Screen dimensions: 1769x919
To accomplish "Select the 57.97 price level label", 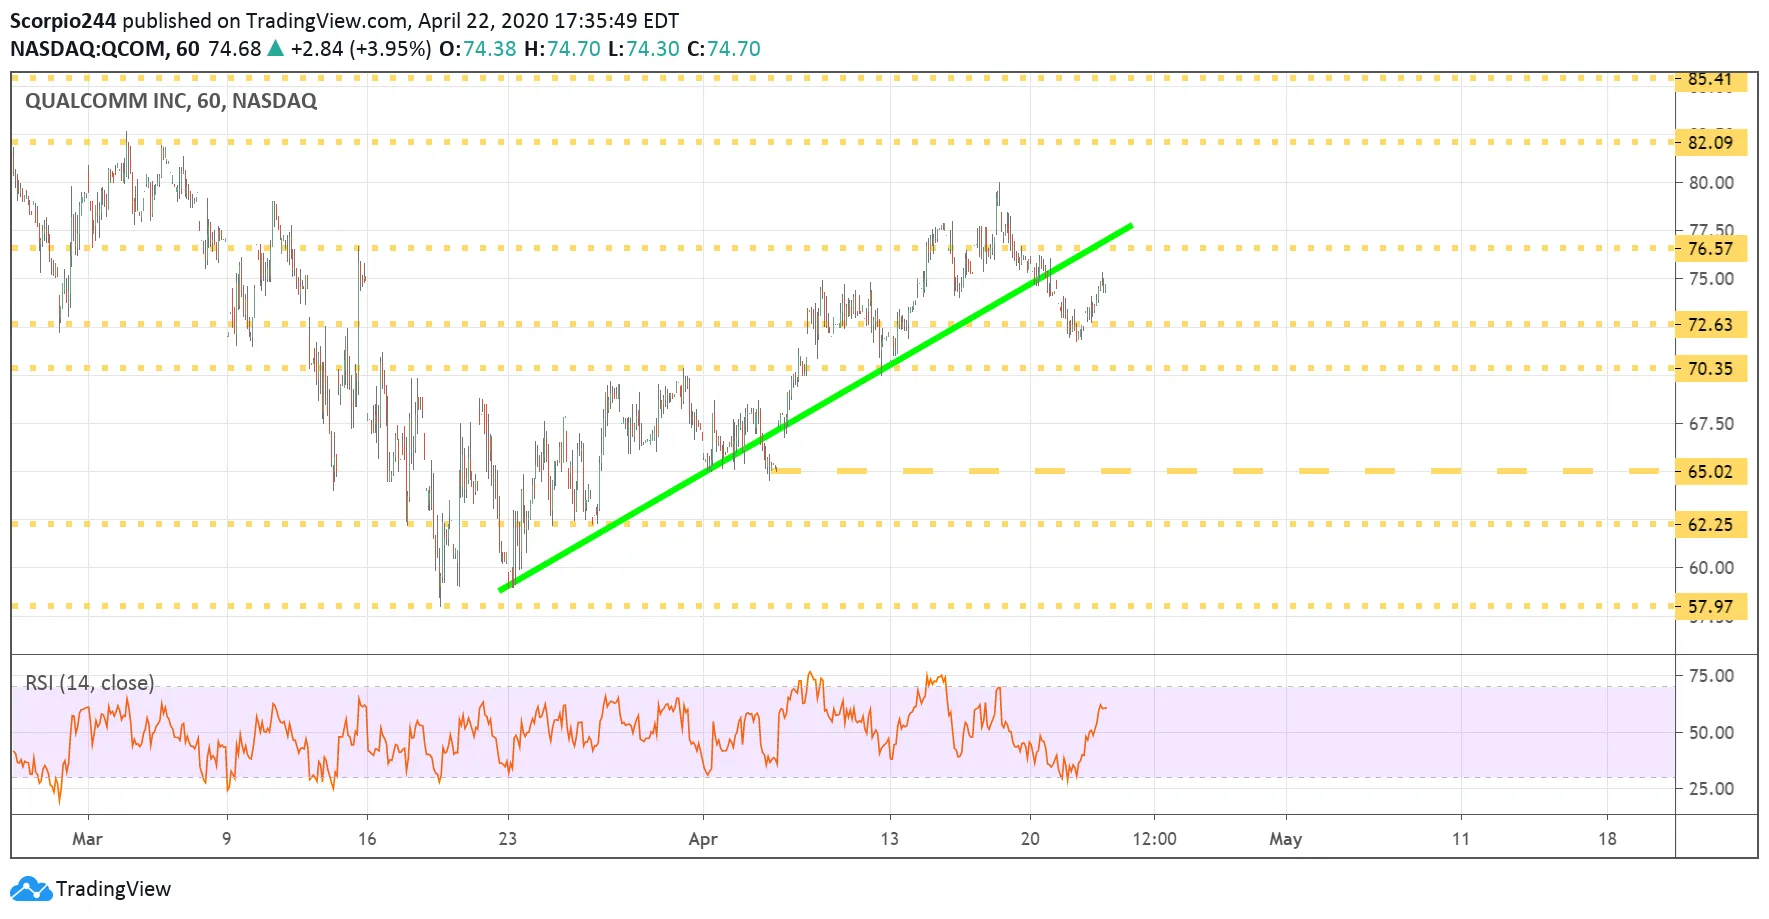I will click(x=1712, y=606).
